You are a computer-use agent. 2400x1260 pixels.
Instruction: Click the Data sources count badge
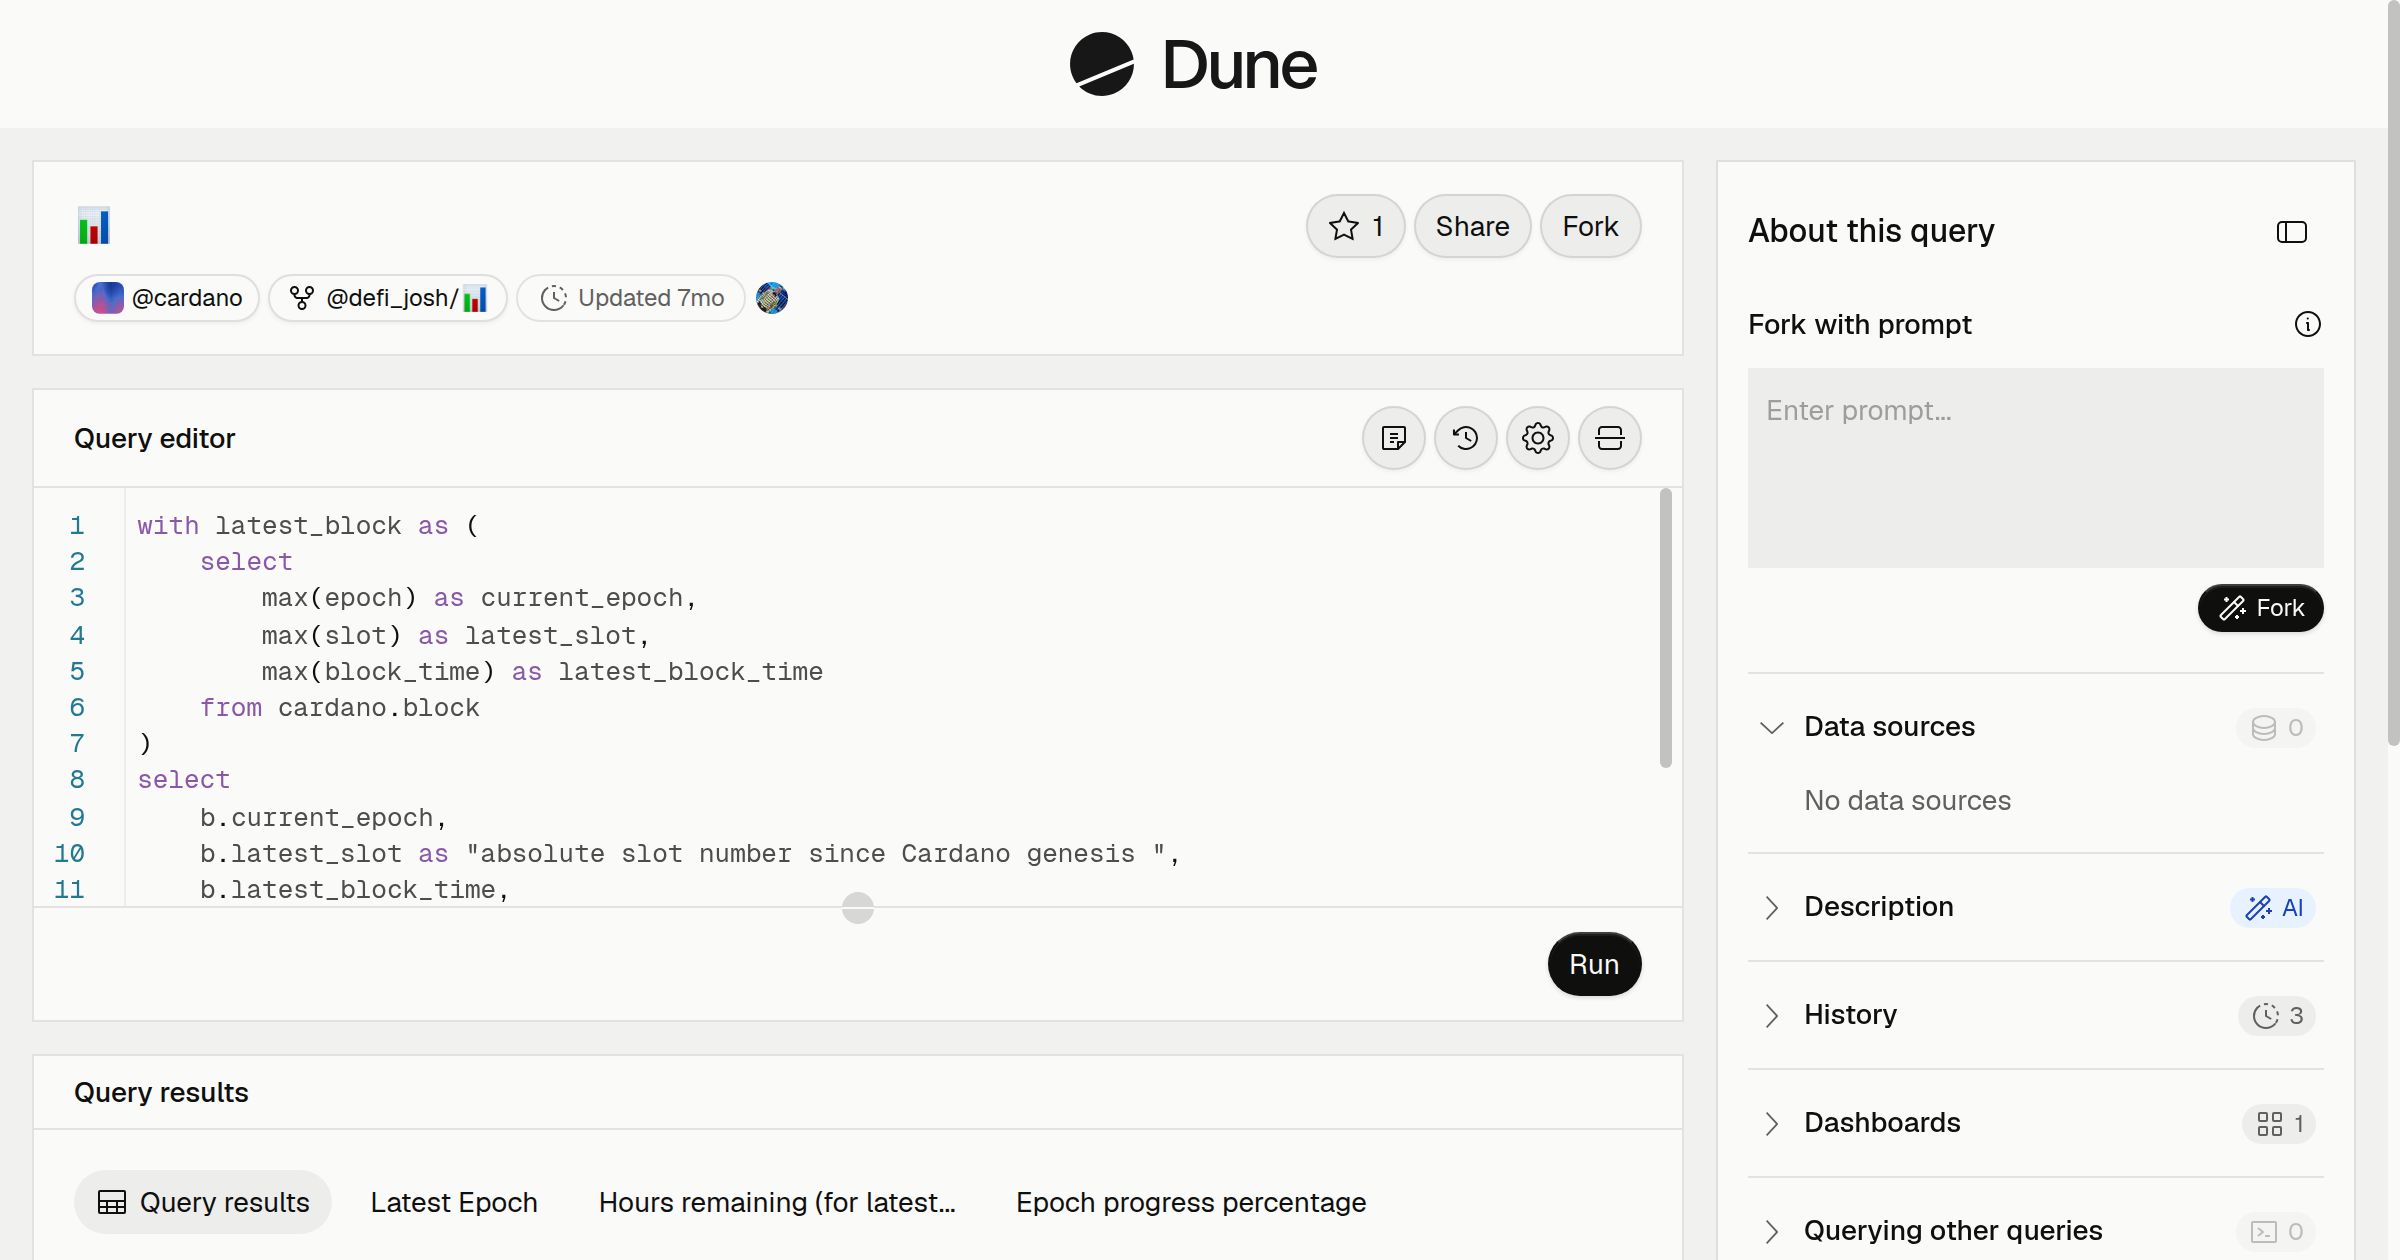point(2276,728)
